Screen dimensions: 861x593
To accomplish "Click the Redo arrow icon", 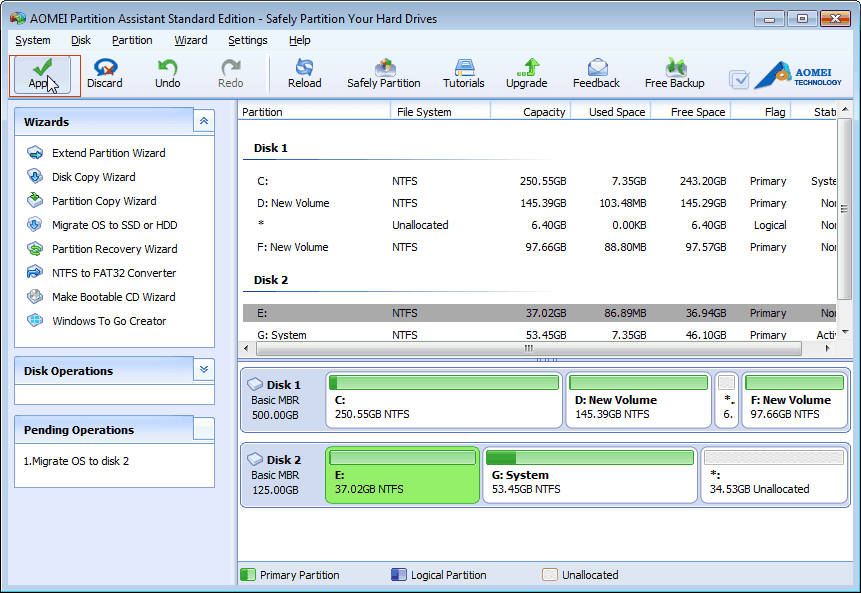I will pyautogui.click(x=231, y=68).
